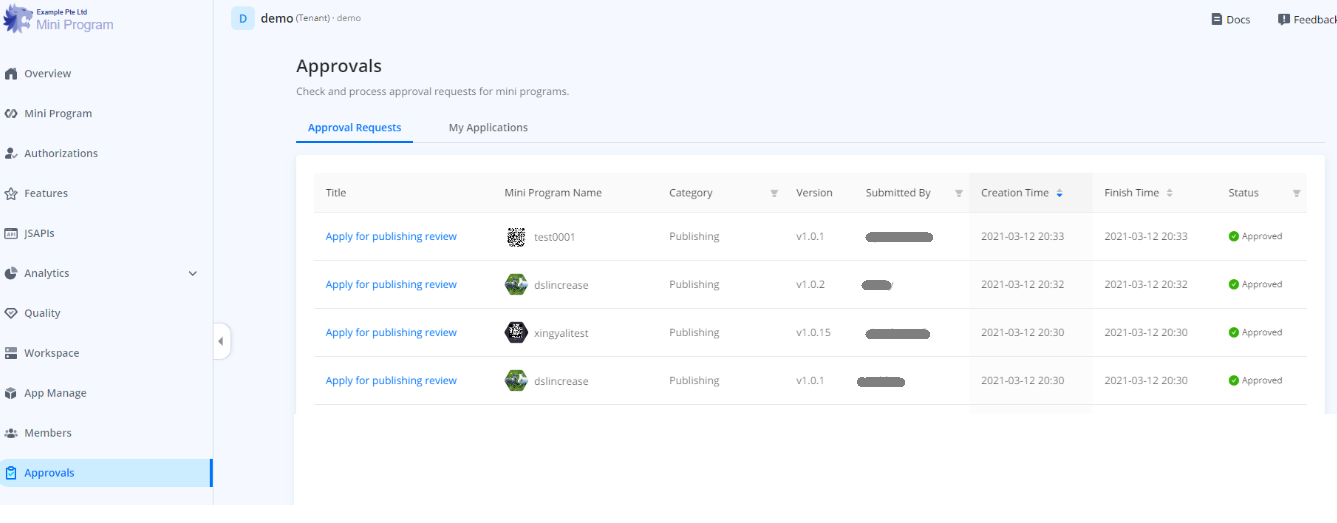
Task: Click the JSAPIs icon in sidebar
Action: click(11, 234)
